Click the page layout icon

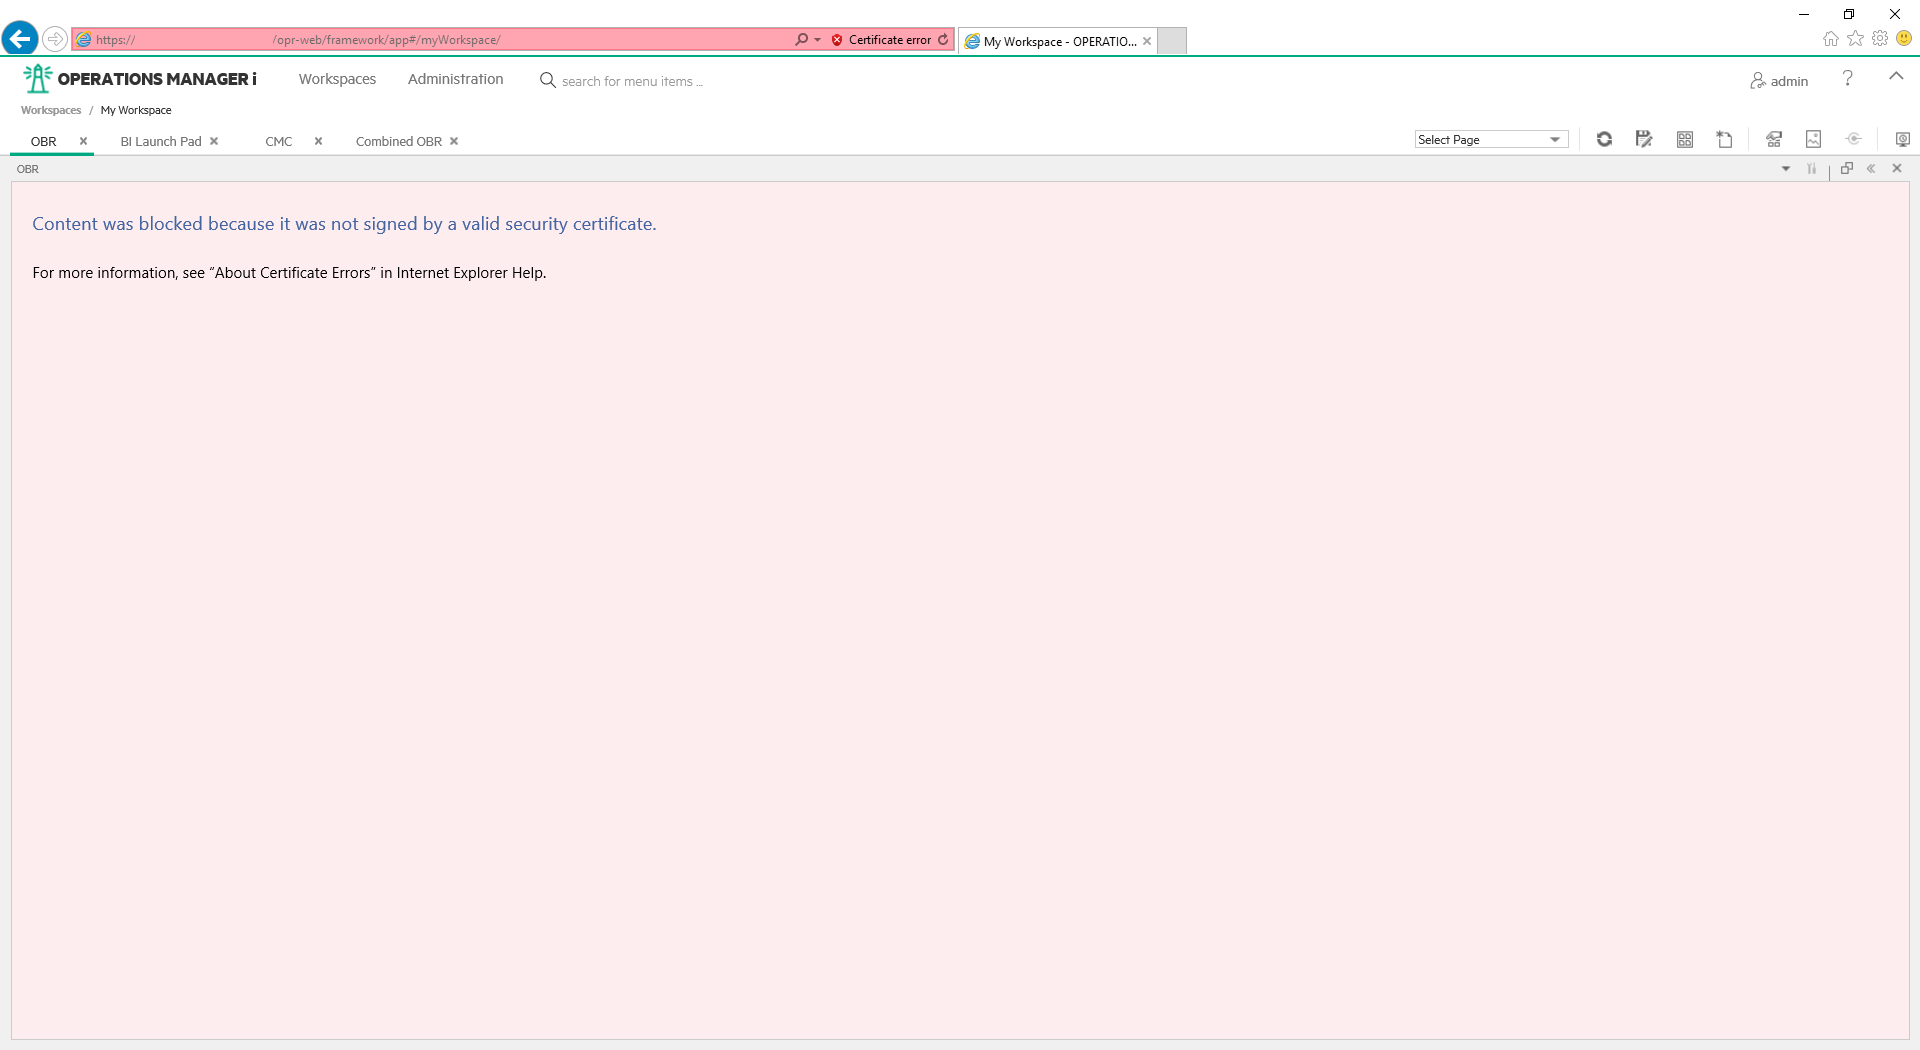1774,139
